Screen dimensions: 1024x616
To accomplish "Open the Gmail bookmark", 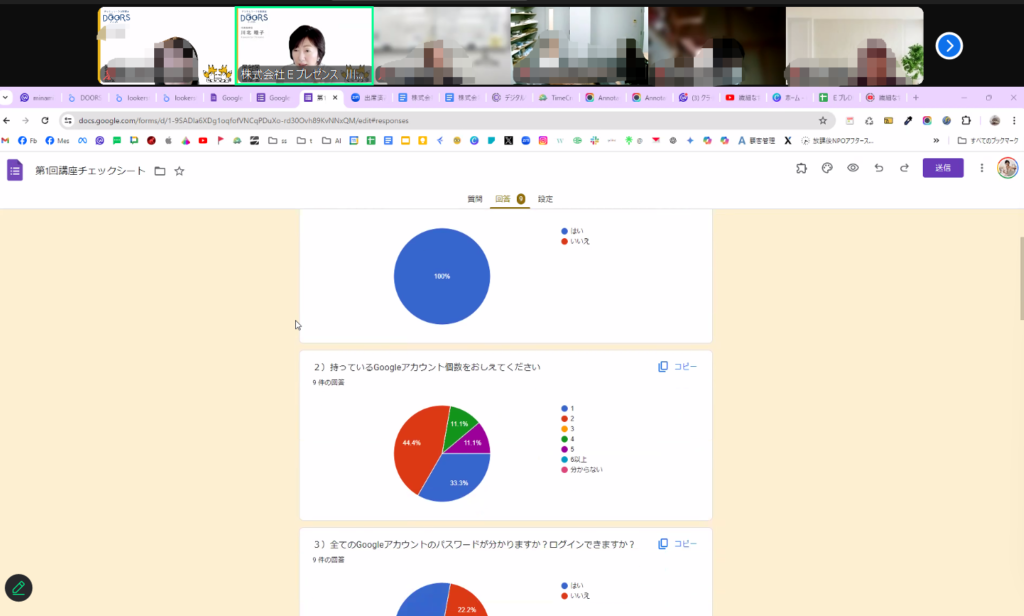I will tap(5, 140).
